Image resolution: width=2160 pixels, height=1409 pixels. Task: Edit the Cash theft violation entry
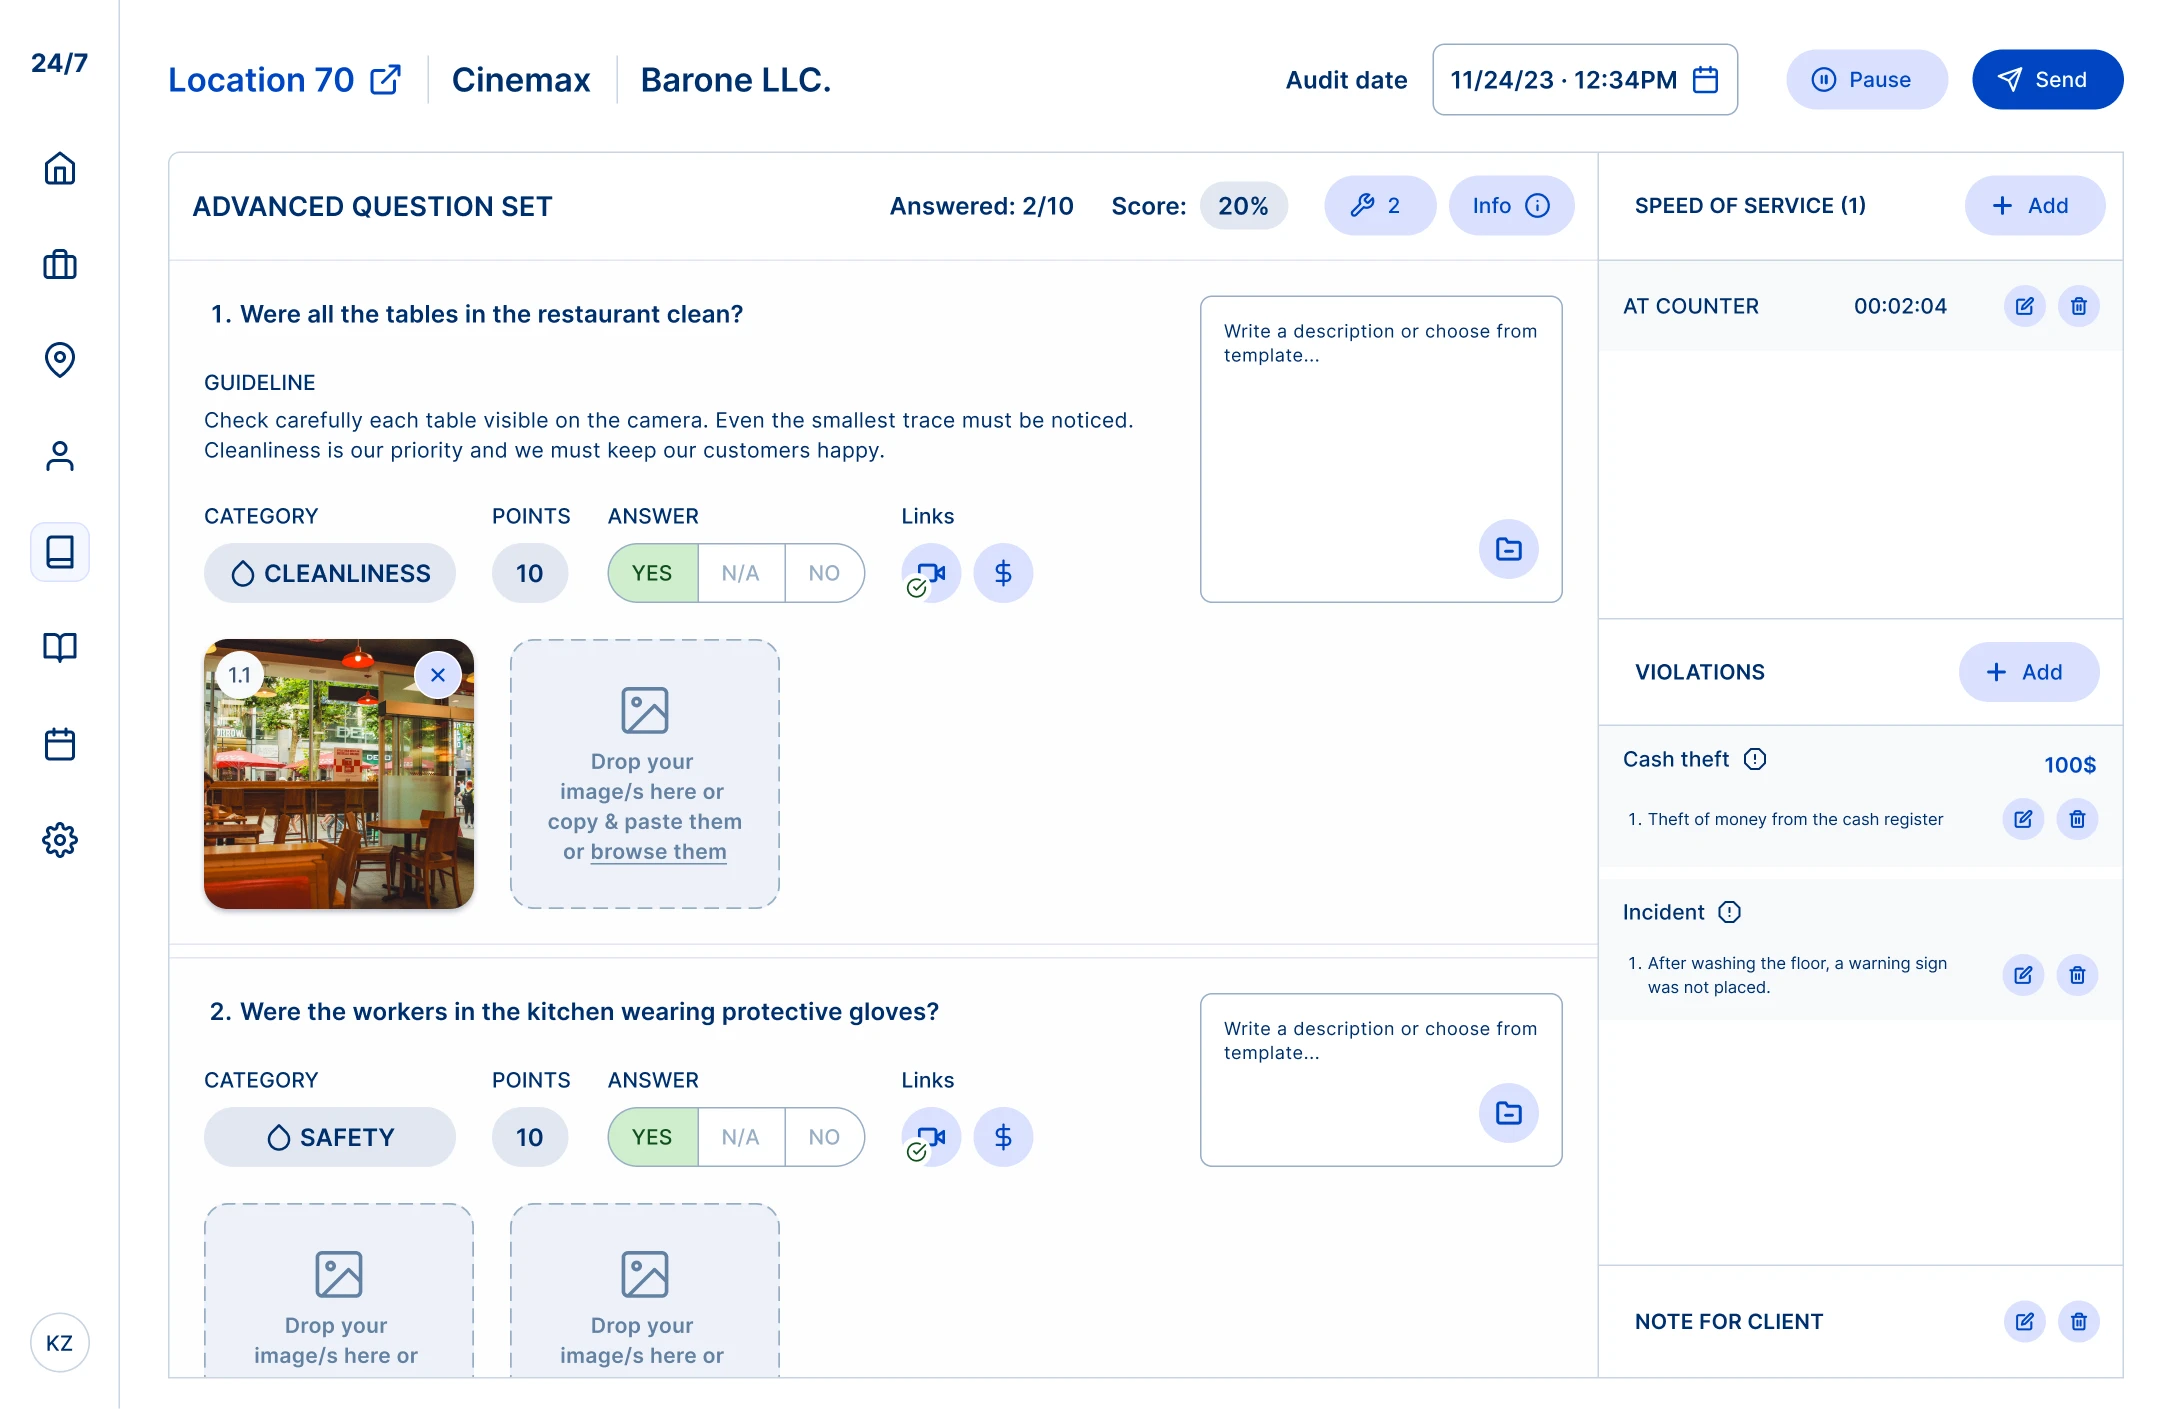click(2023, 819)
